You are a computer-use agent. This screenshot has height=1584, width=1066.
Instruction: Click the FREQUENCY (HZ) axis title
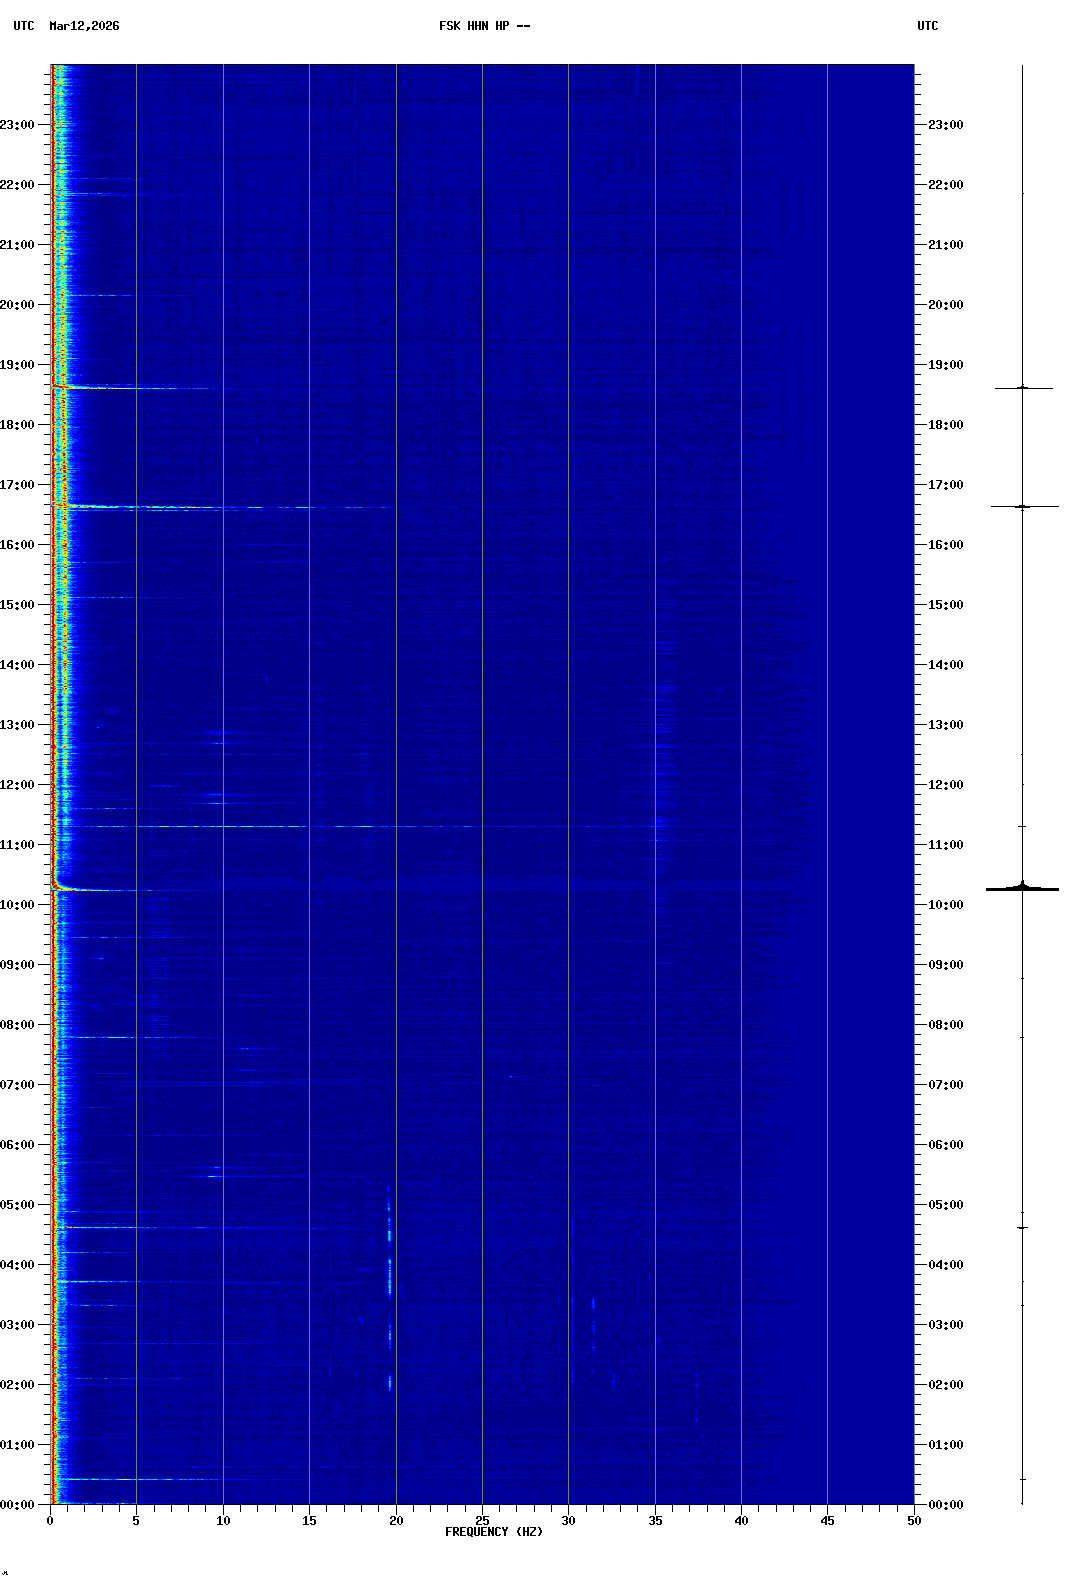[494, 1532]
